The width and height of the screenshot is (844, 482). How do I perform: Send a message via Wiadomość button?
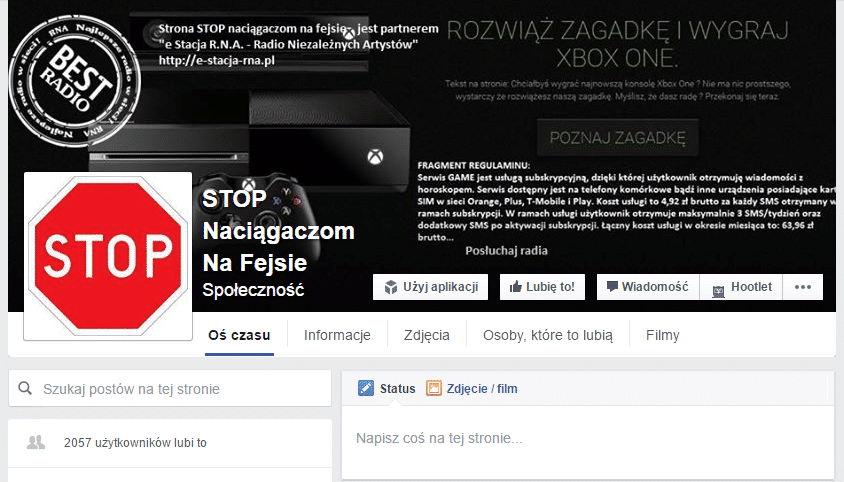click(x=648, y=287)
